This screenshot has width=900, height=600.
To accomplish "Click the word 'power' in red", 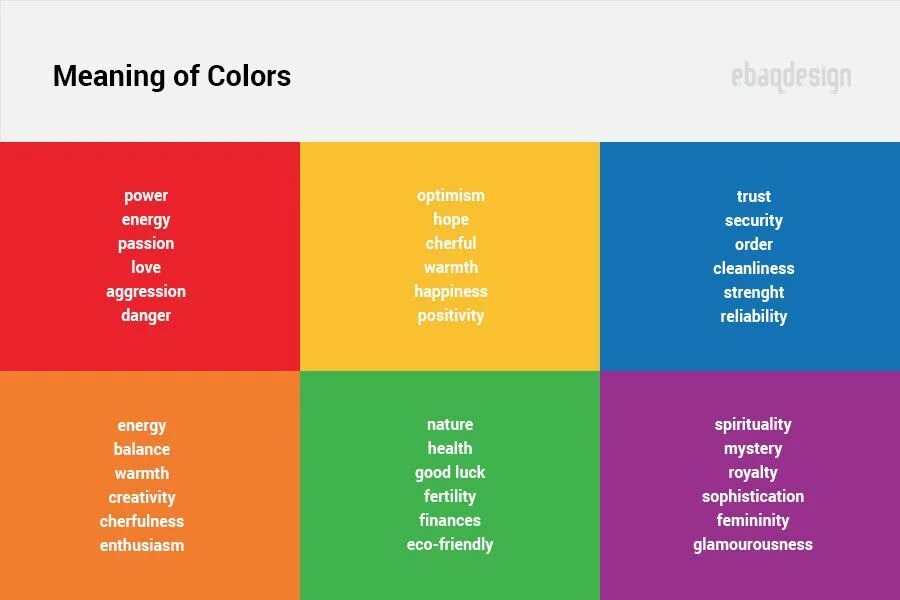I will click(146, 196).
